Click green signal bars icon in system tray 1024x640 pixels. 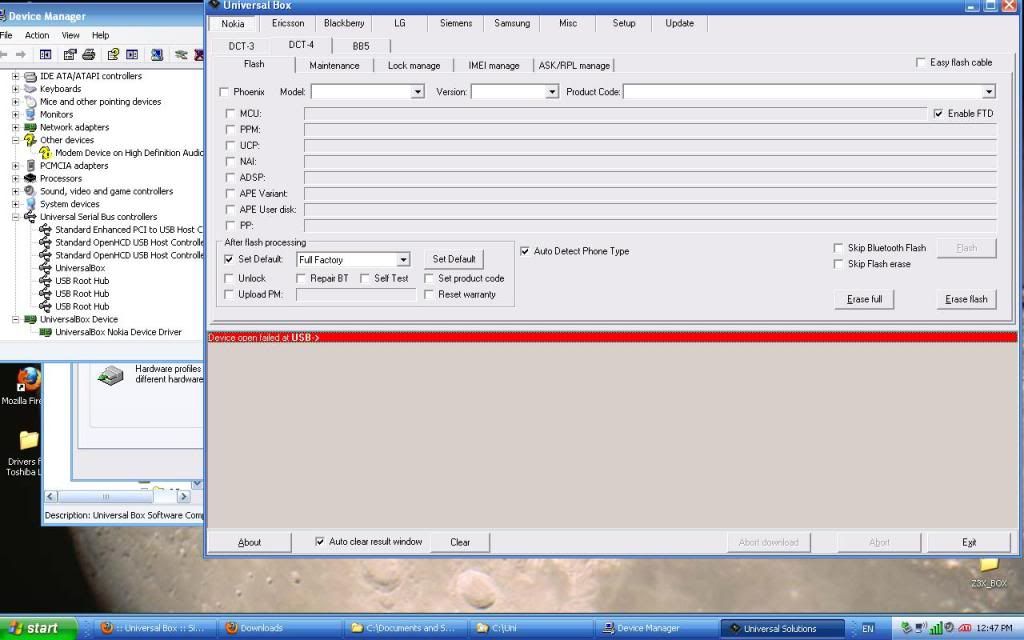click(x=936, y=628)
